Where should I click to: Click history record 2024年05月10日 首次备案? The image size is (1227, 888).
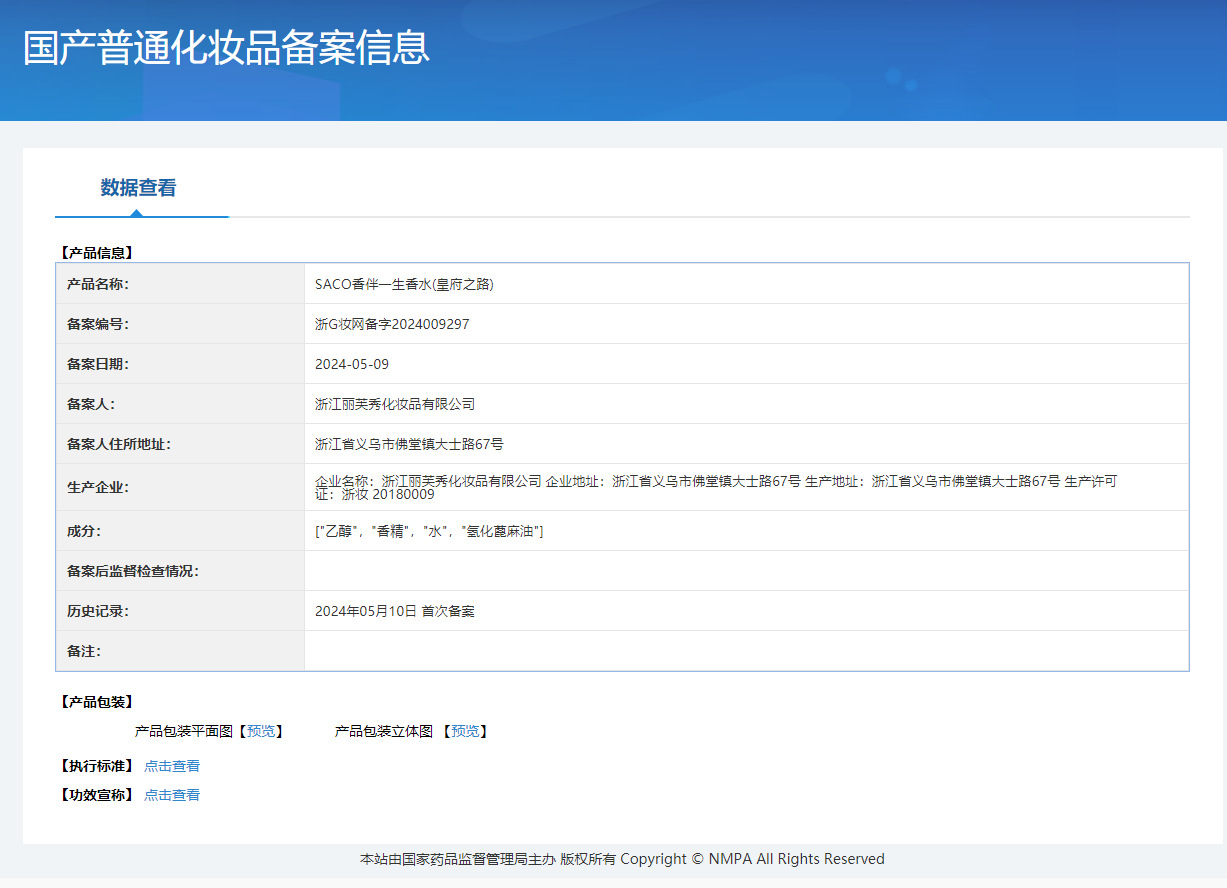coord(395,611)
